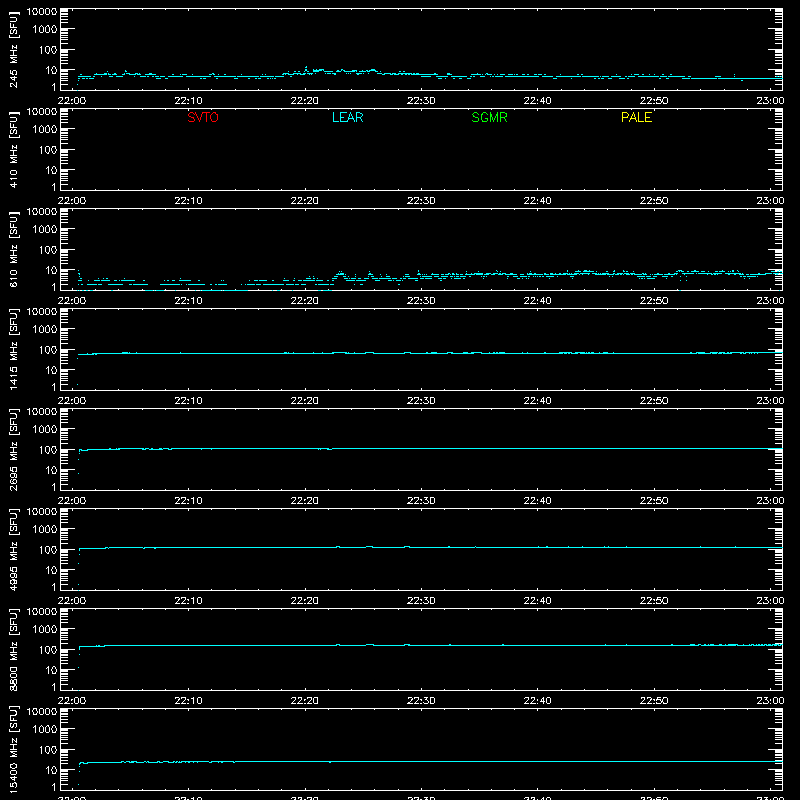
Task: Select the 100 tick value on 4995 MHz plot
Action: (48, 550)
